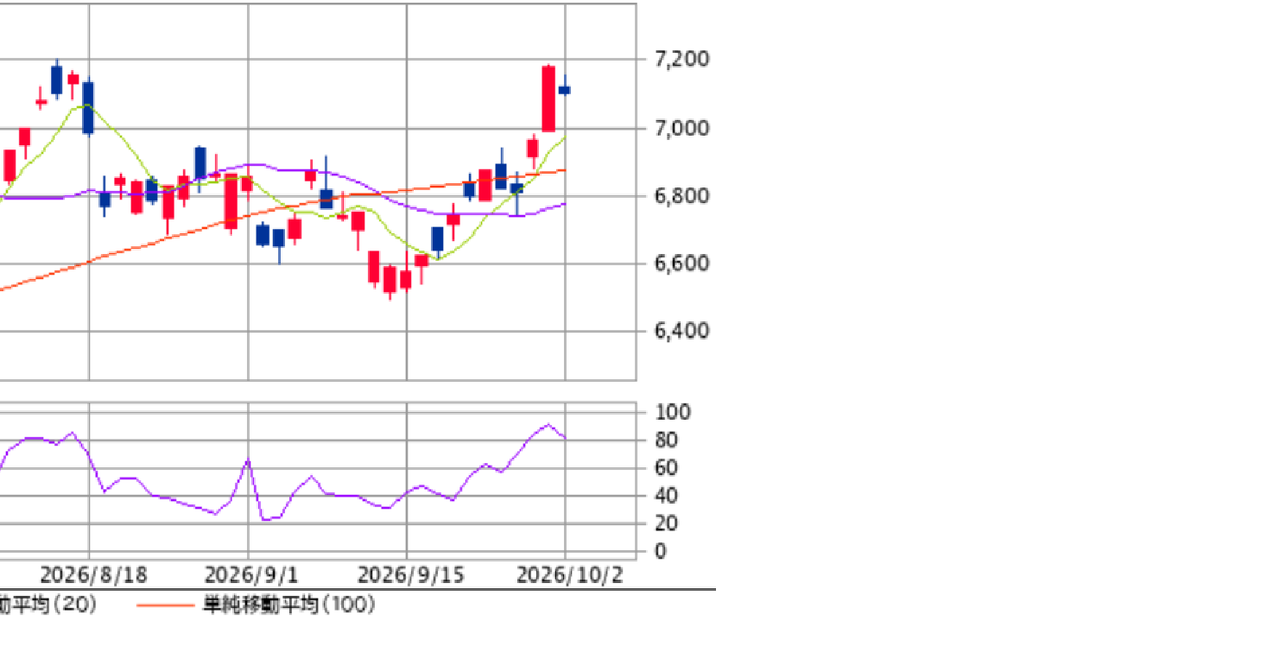Select the moving average (20) legend label
Image resolution: width=1280 pixels, height=660 pixels.
pyautogui.click(x=48, y=605)
